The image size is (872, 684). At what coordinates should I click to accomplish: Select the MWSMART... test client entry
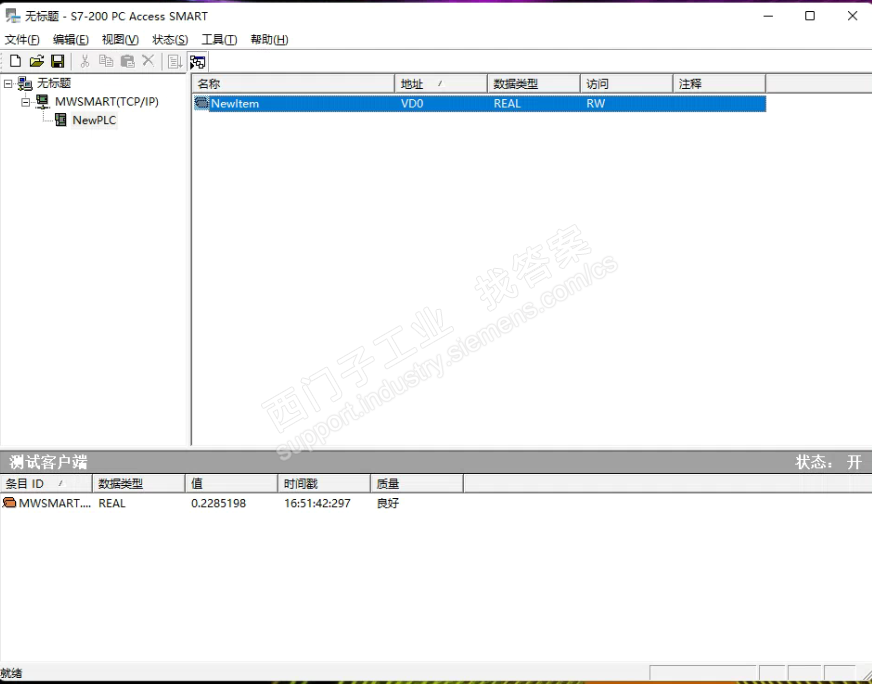point(54,503)
